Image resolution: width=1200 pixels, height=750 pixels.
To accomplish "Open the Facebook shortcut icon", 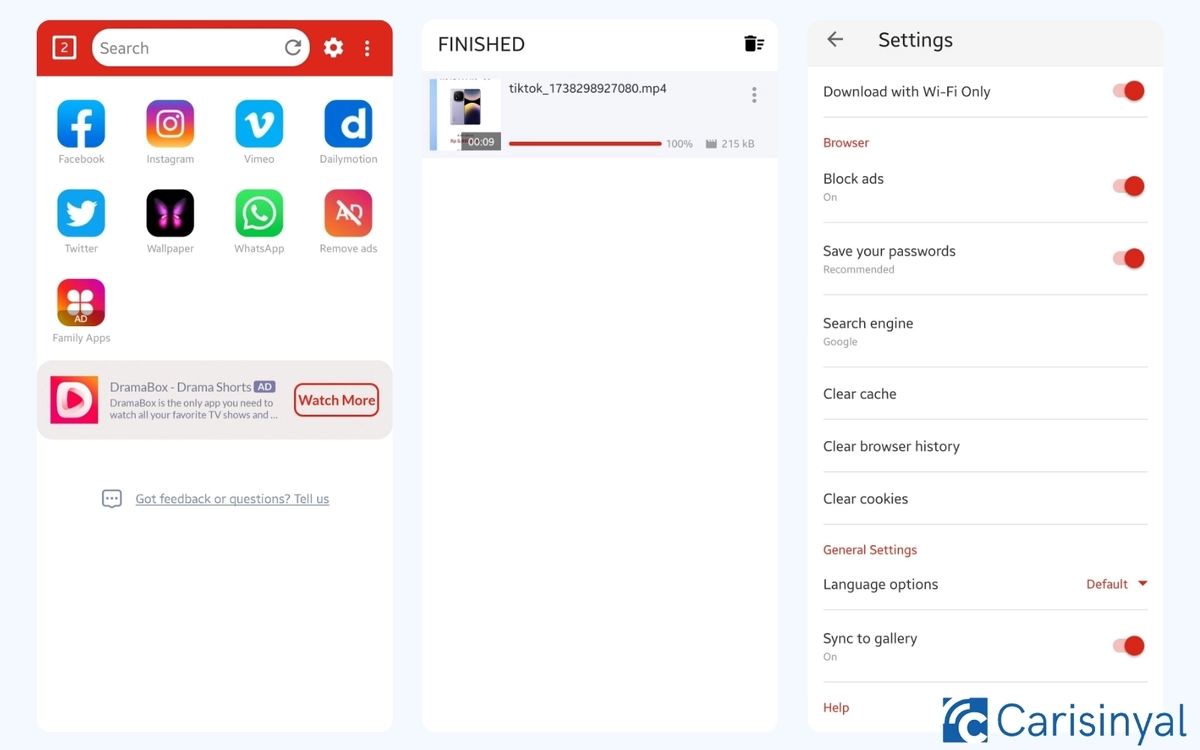I will (x=81, y=124).
